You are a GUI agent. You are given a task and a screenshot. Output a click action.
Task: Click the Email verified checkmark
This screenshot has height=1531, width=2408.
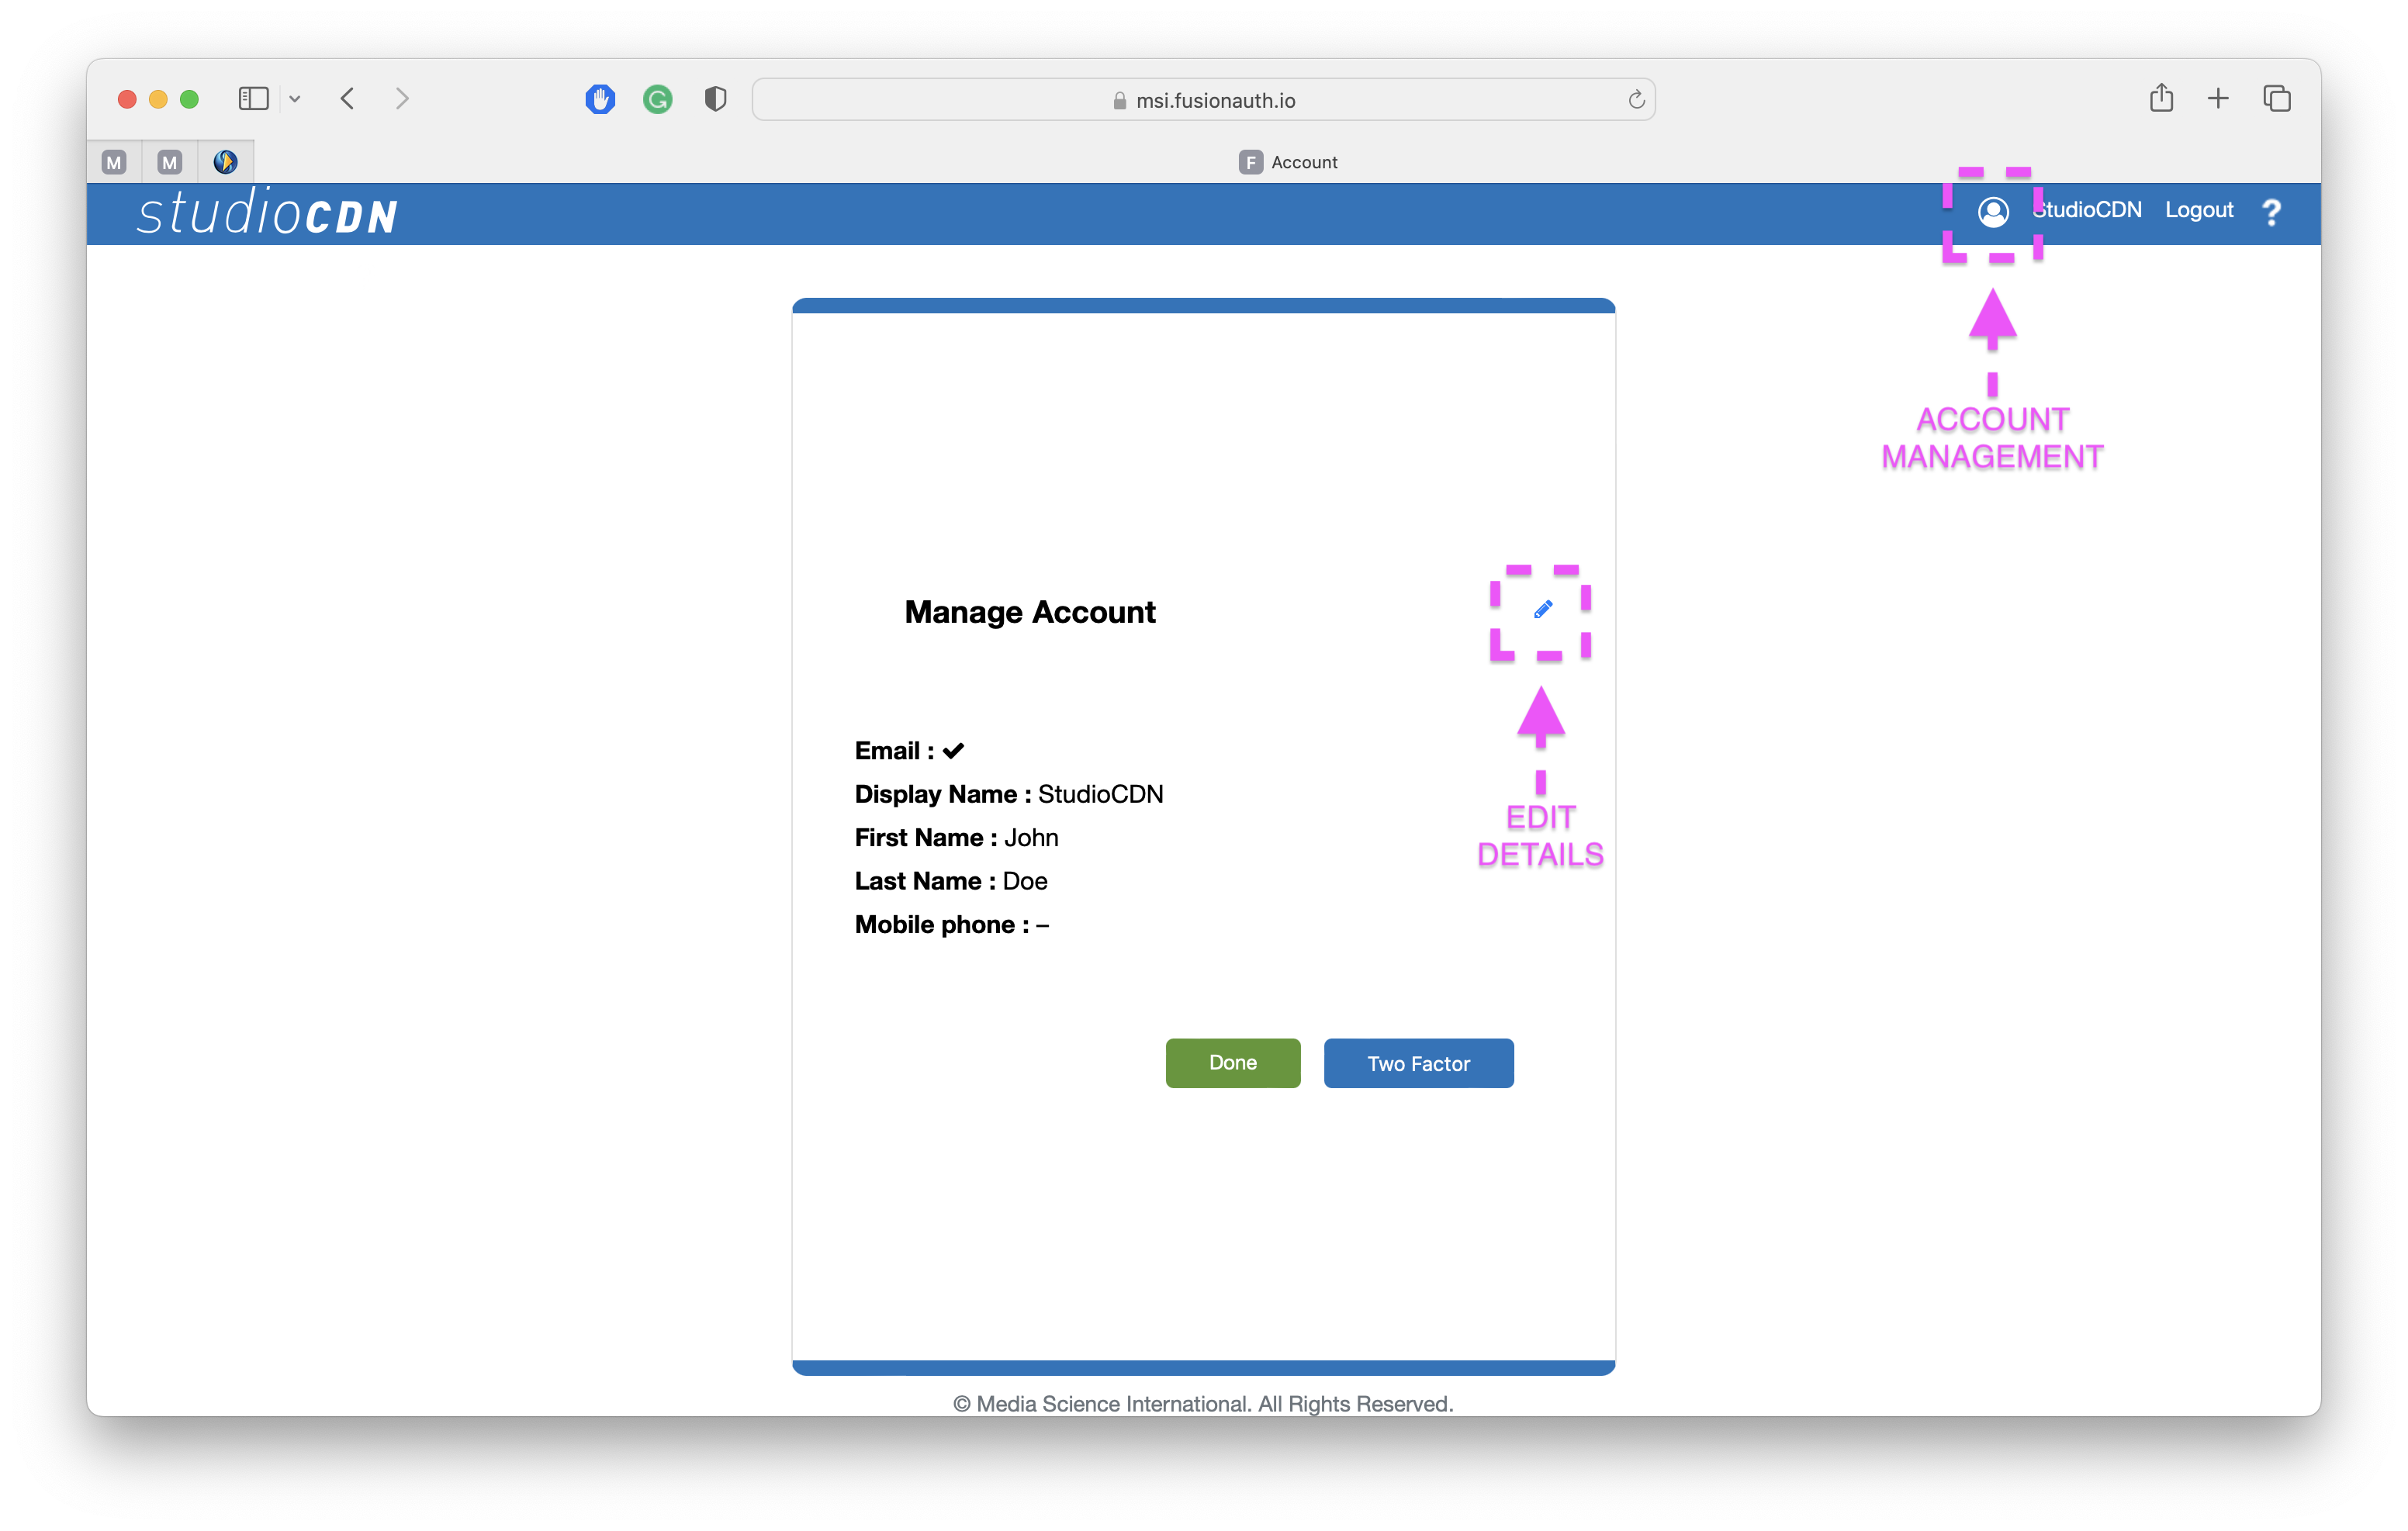point(953,750)
